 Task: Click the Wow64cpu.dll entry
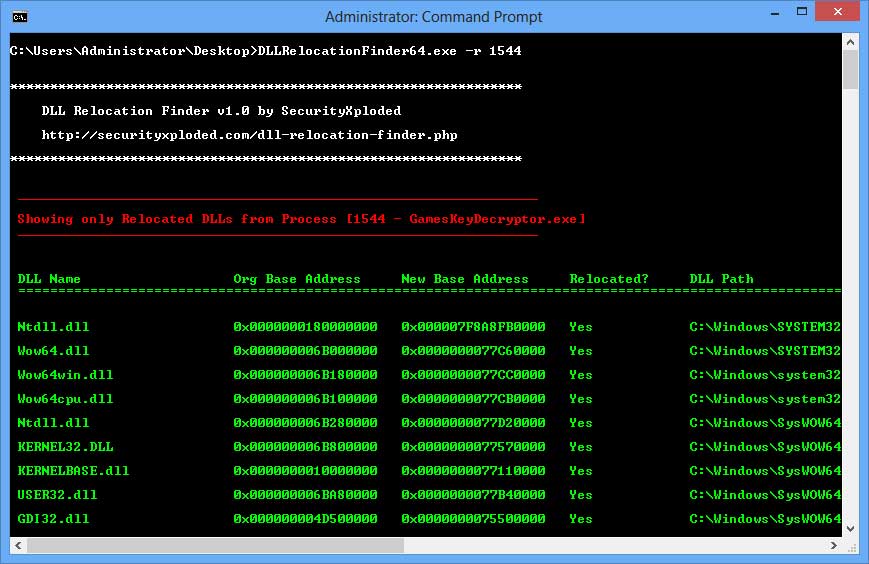(x=65, y=399)
